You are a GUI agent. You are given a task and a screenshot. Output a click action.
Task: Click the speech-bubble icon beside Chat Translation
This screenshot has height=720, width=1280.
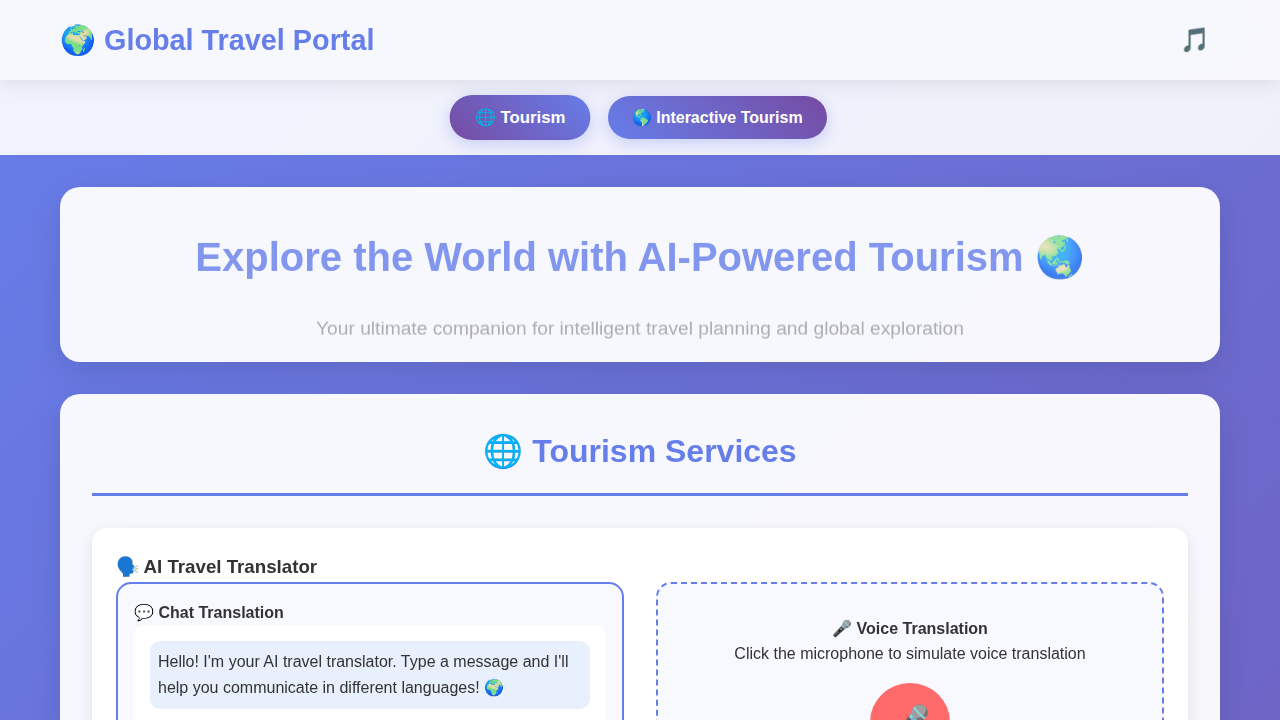point(144,612)
